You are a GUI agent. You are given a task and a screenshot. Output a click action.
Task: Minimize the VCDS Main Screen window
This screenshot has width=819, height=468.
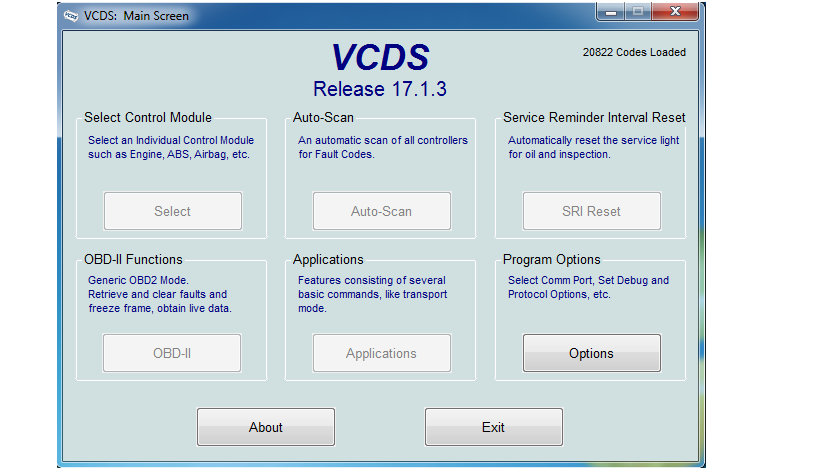(x=611, y=11)
